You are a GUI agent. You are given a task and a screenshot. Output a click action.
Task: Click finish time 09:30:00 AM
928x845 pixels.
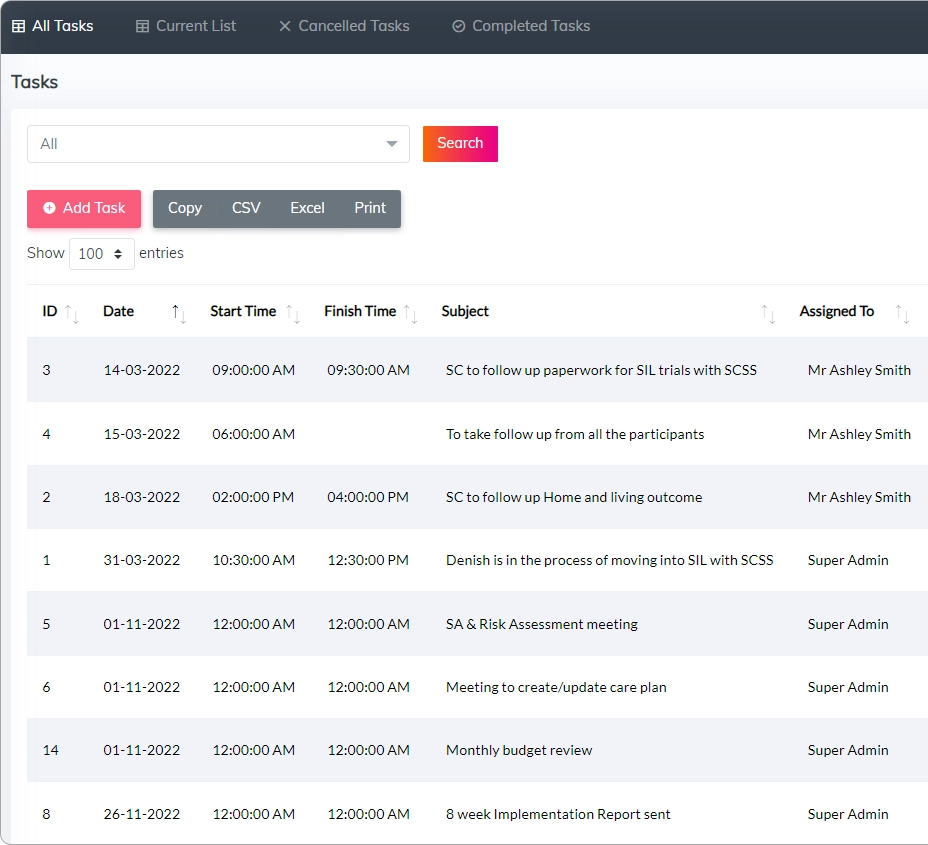(368, 370)
